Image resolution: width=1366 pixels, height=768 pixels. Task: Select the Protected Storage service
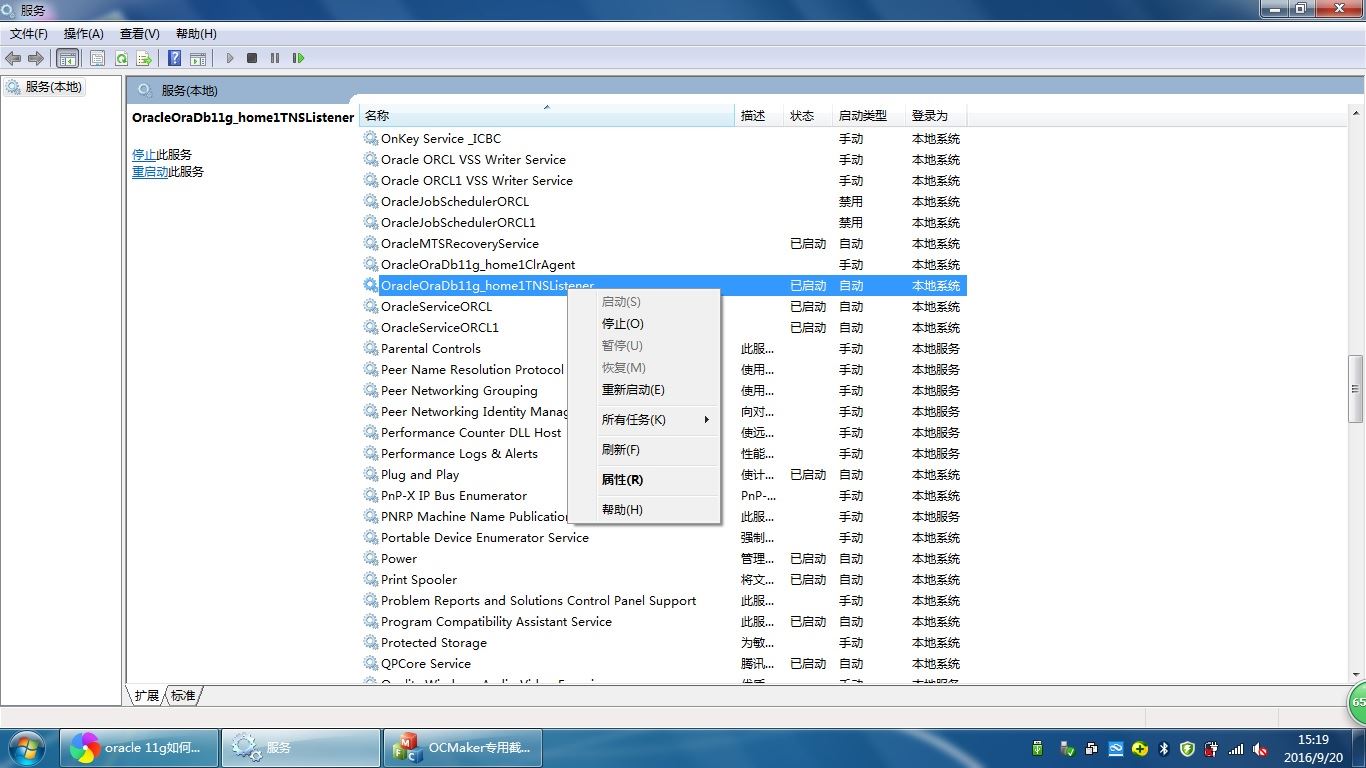pyautogui.click(x=434, y=643)
